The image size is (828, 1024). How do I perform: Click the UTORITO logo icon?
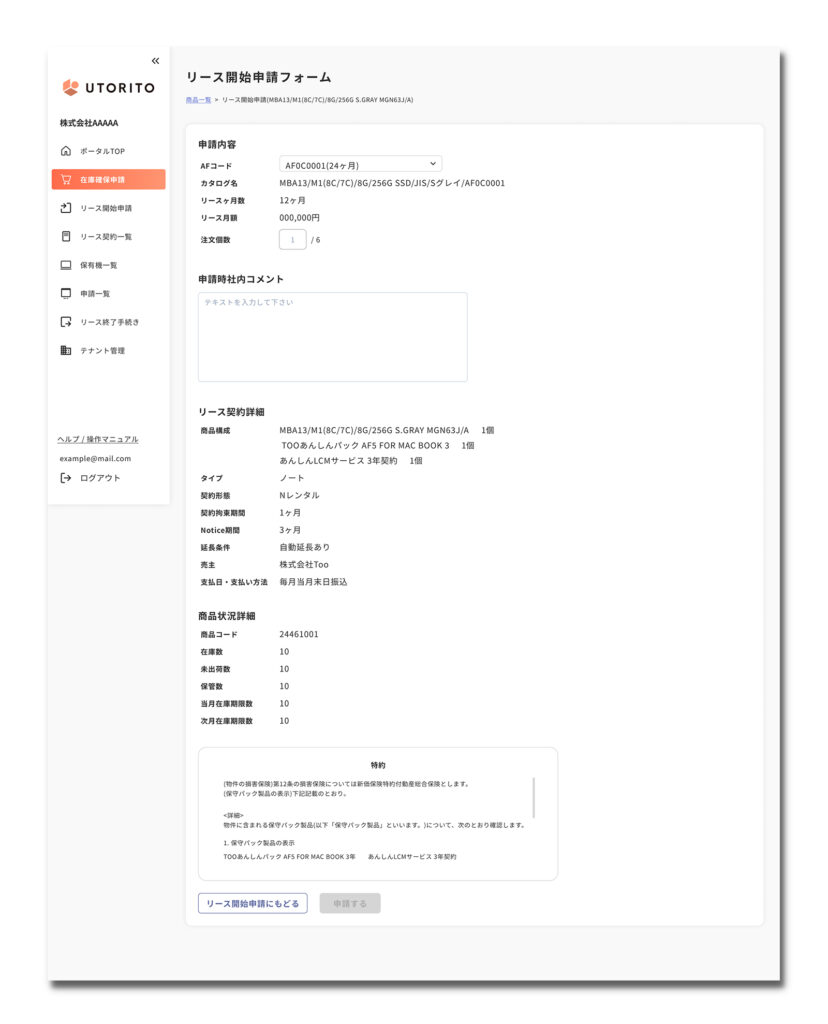point(70,88)
